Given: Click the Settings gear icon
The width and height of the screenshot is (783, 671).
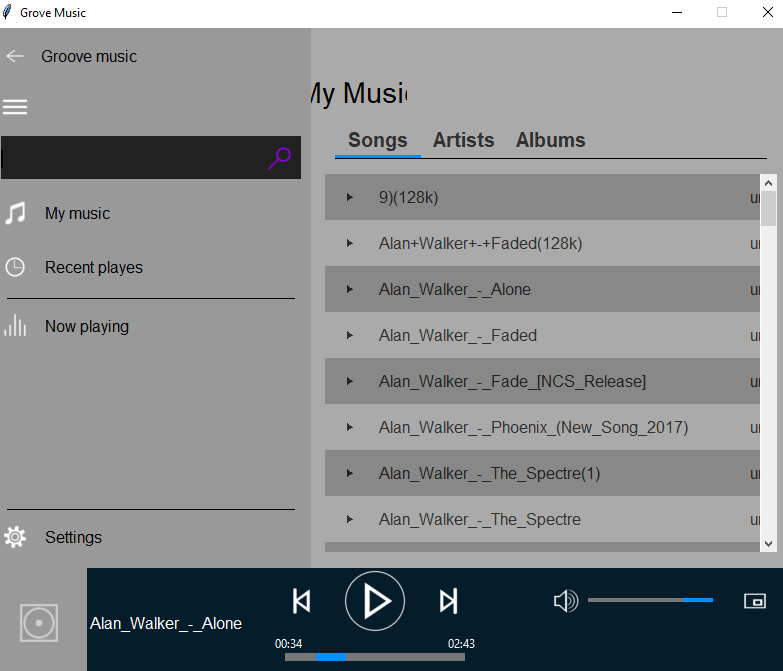Looking at the screenshot, I should click(x=15, y=537).
